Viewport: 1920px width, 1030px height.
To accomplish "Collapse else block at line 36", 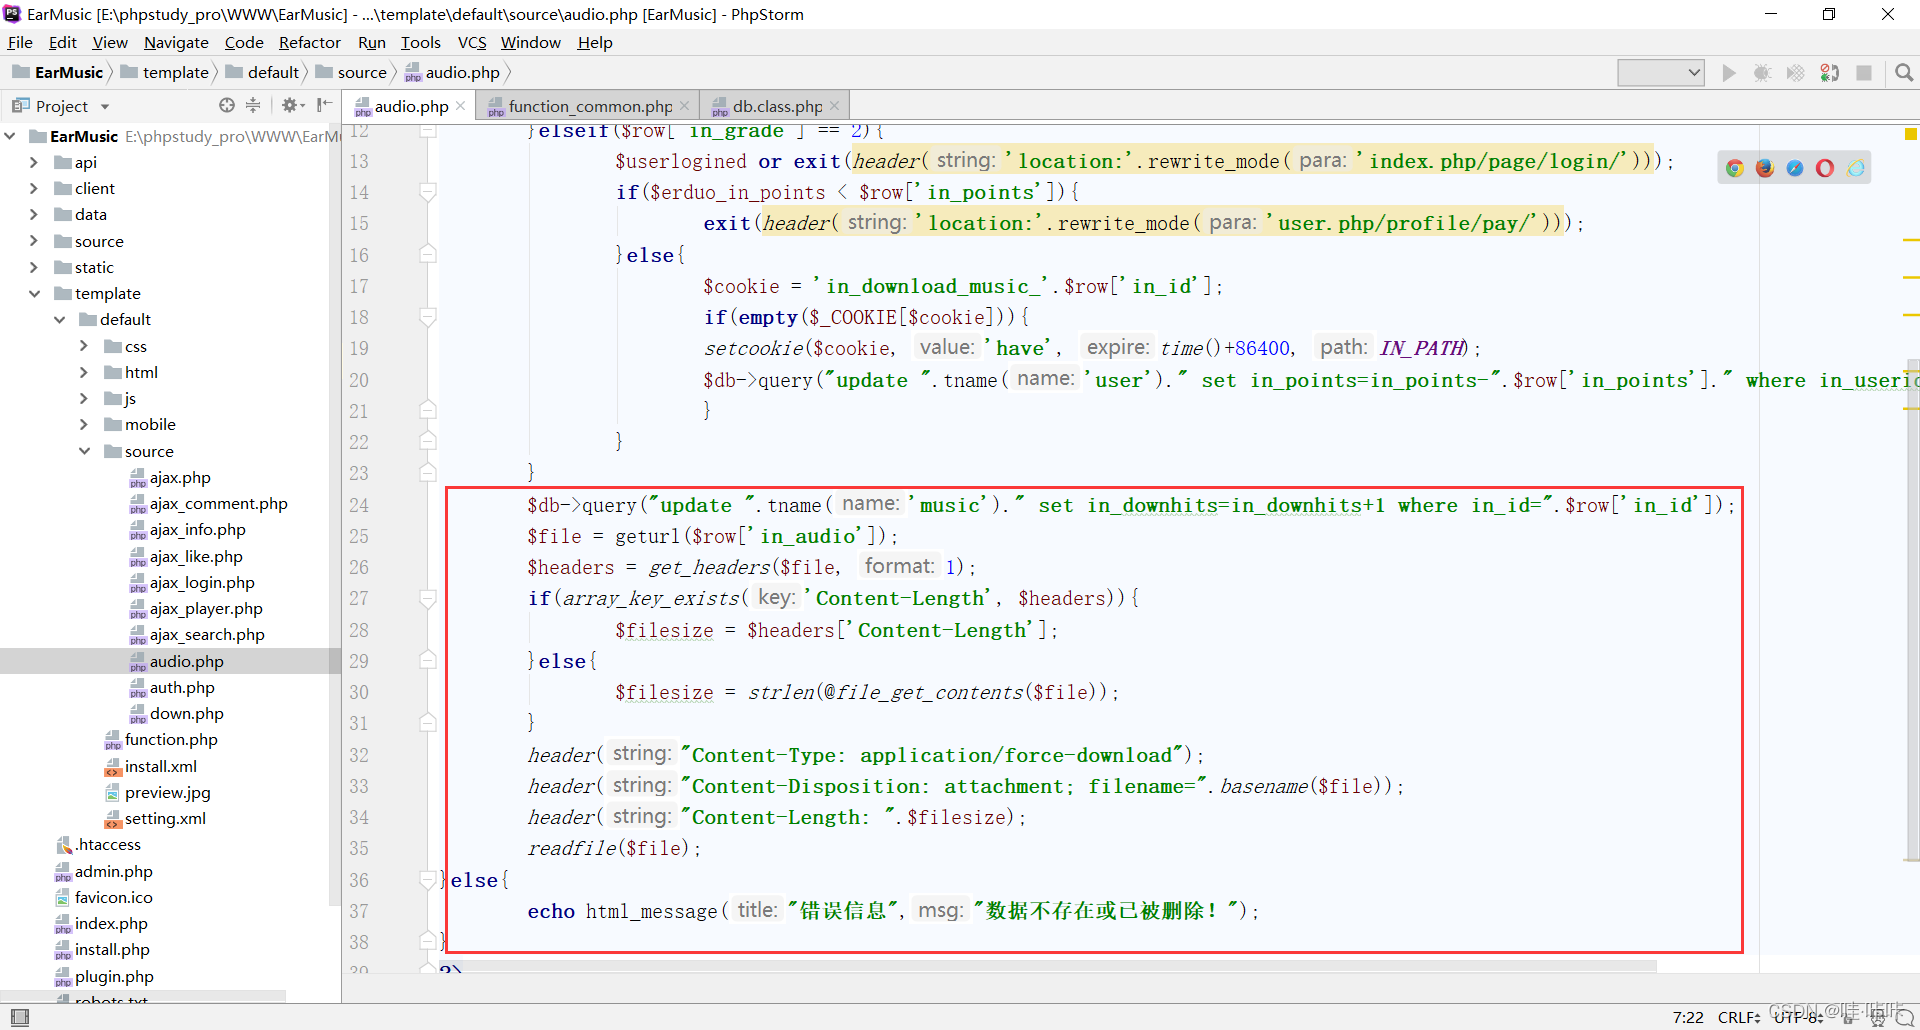I will point(428,880).
